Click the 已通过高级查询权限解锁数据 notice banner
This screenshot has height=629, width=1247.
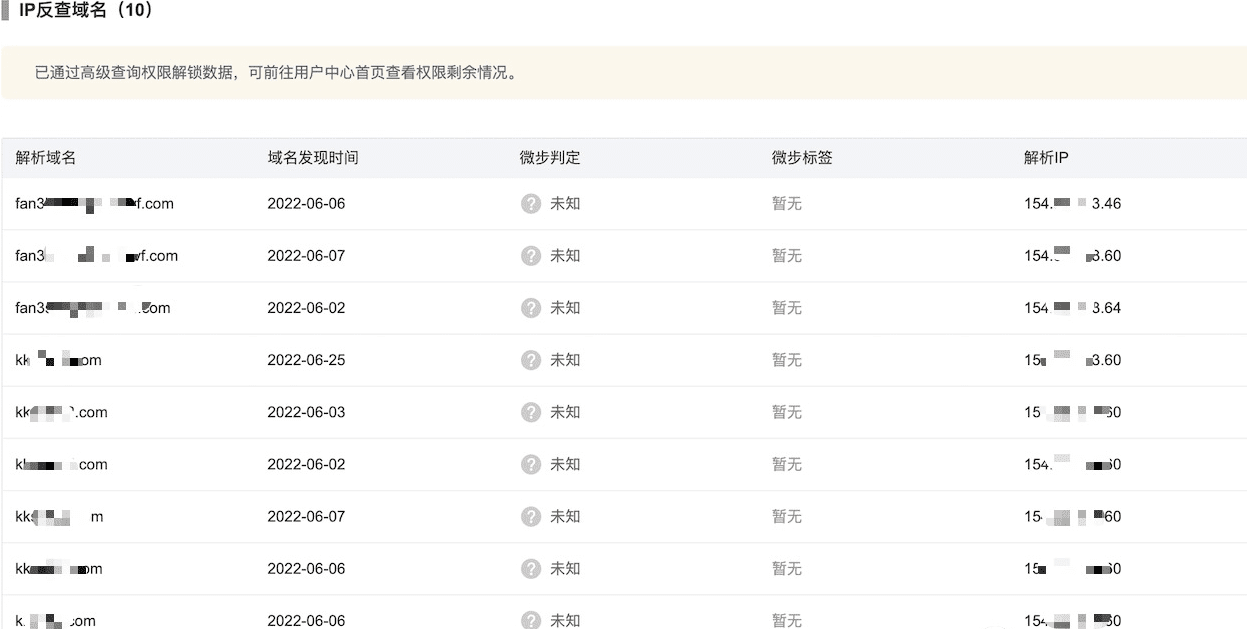[x=276, y=73]
